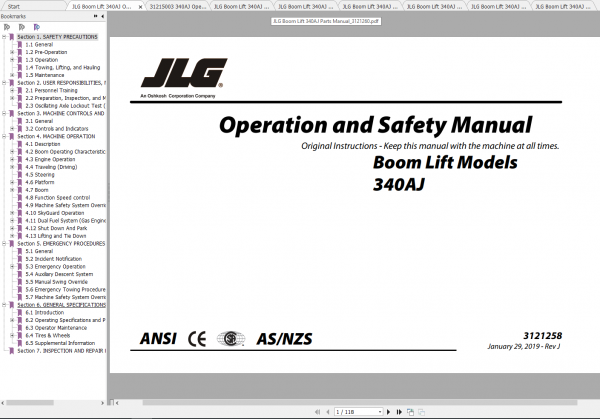The width and height of the screenshot is (600, 419).
Task: Click the right arrow of the Bookmarks panel scrollbar
Action: tap(102, 403)
